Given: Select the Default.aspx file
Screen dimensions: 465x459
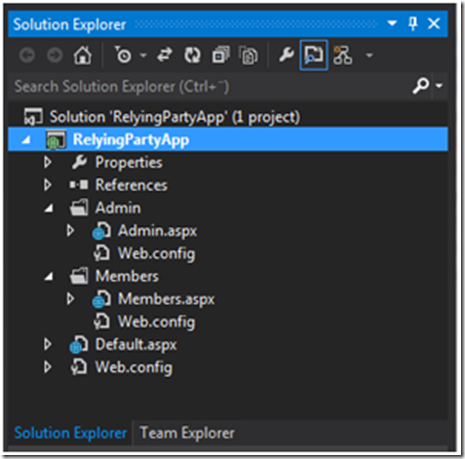Looking at the screenshot, I should 136,344.
